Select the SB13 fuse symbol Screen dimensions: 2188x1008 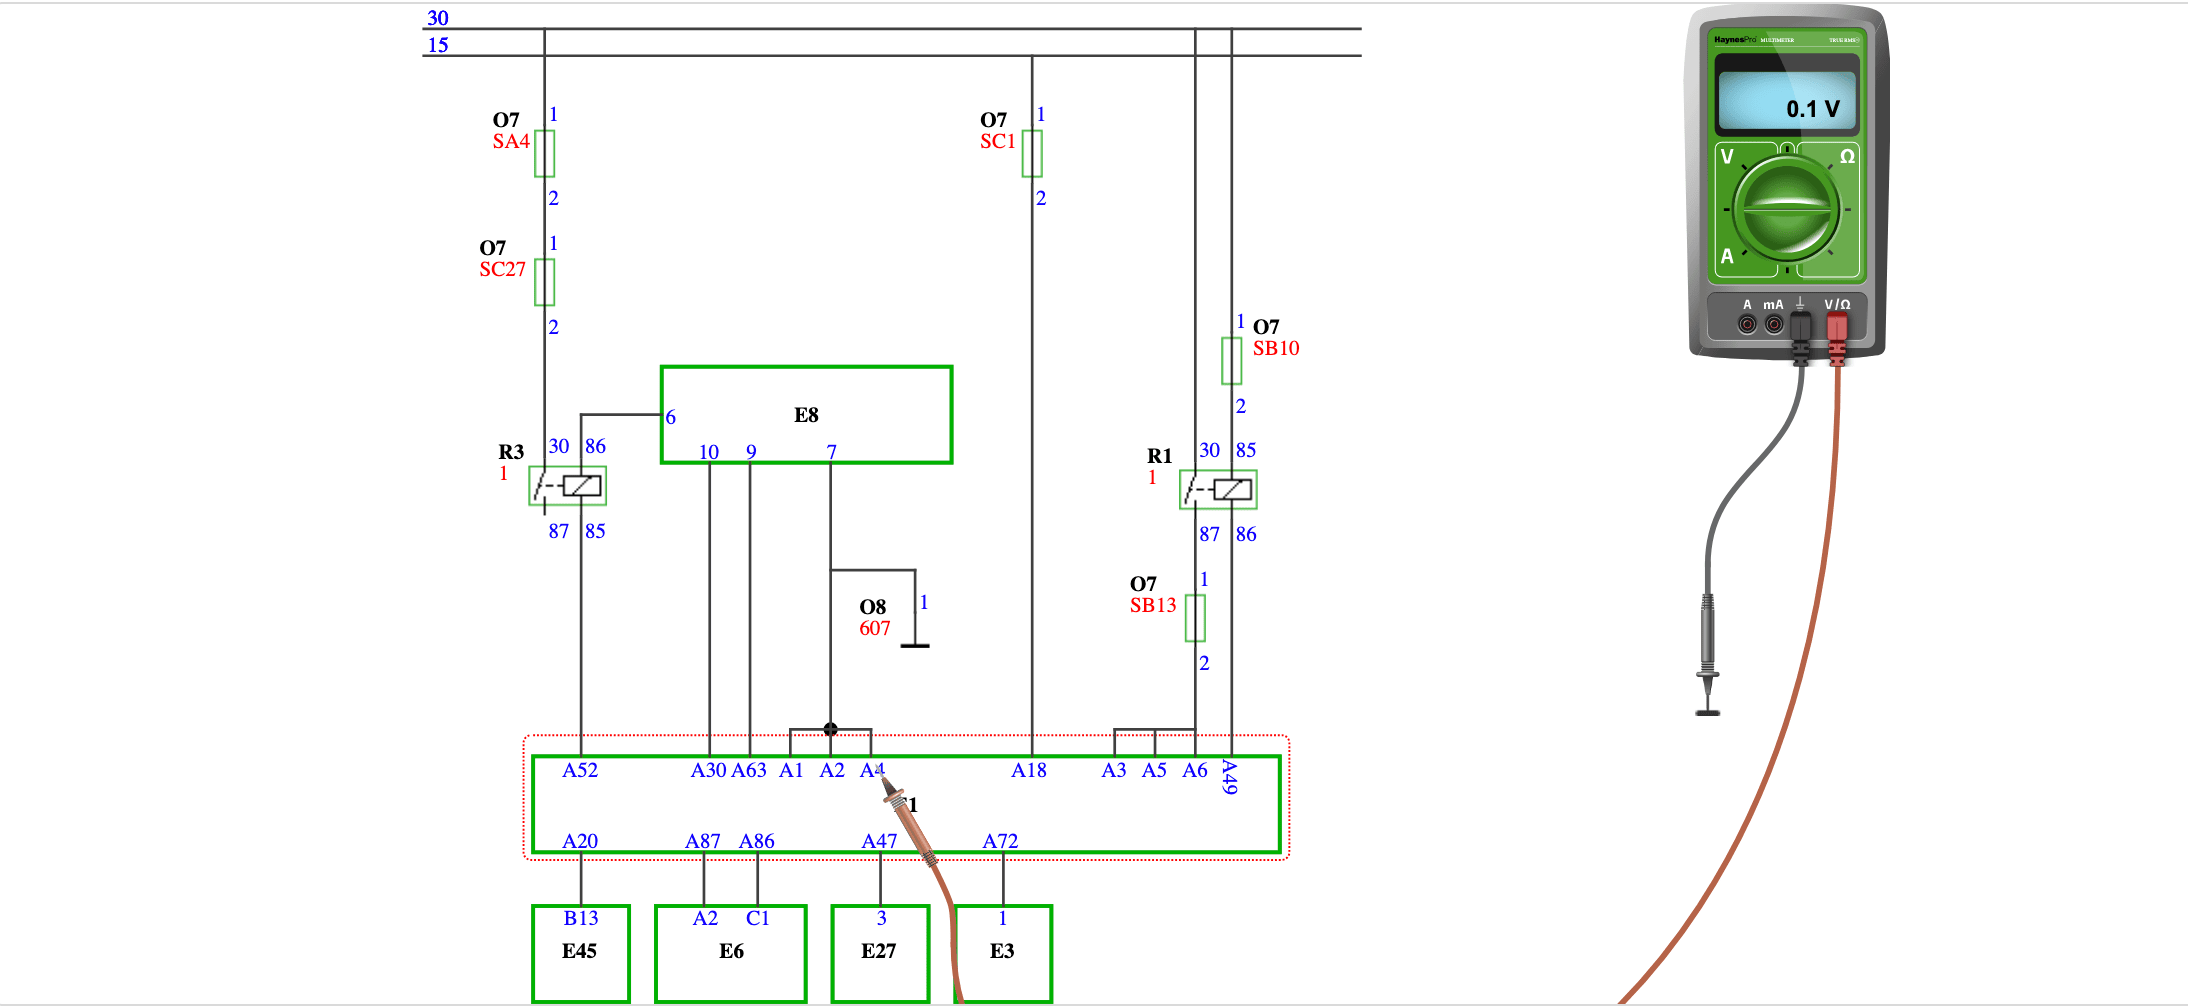point(1195,618)
